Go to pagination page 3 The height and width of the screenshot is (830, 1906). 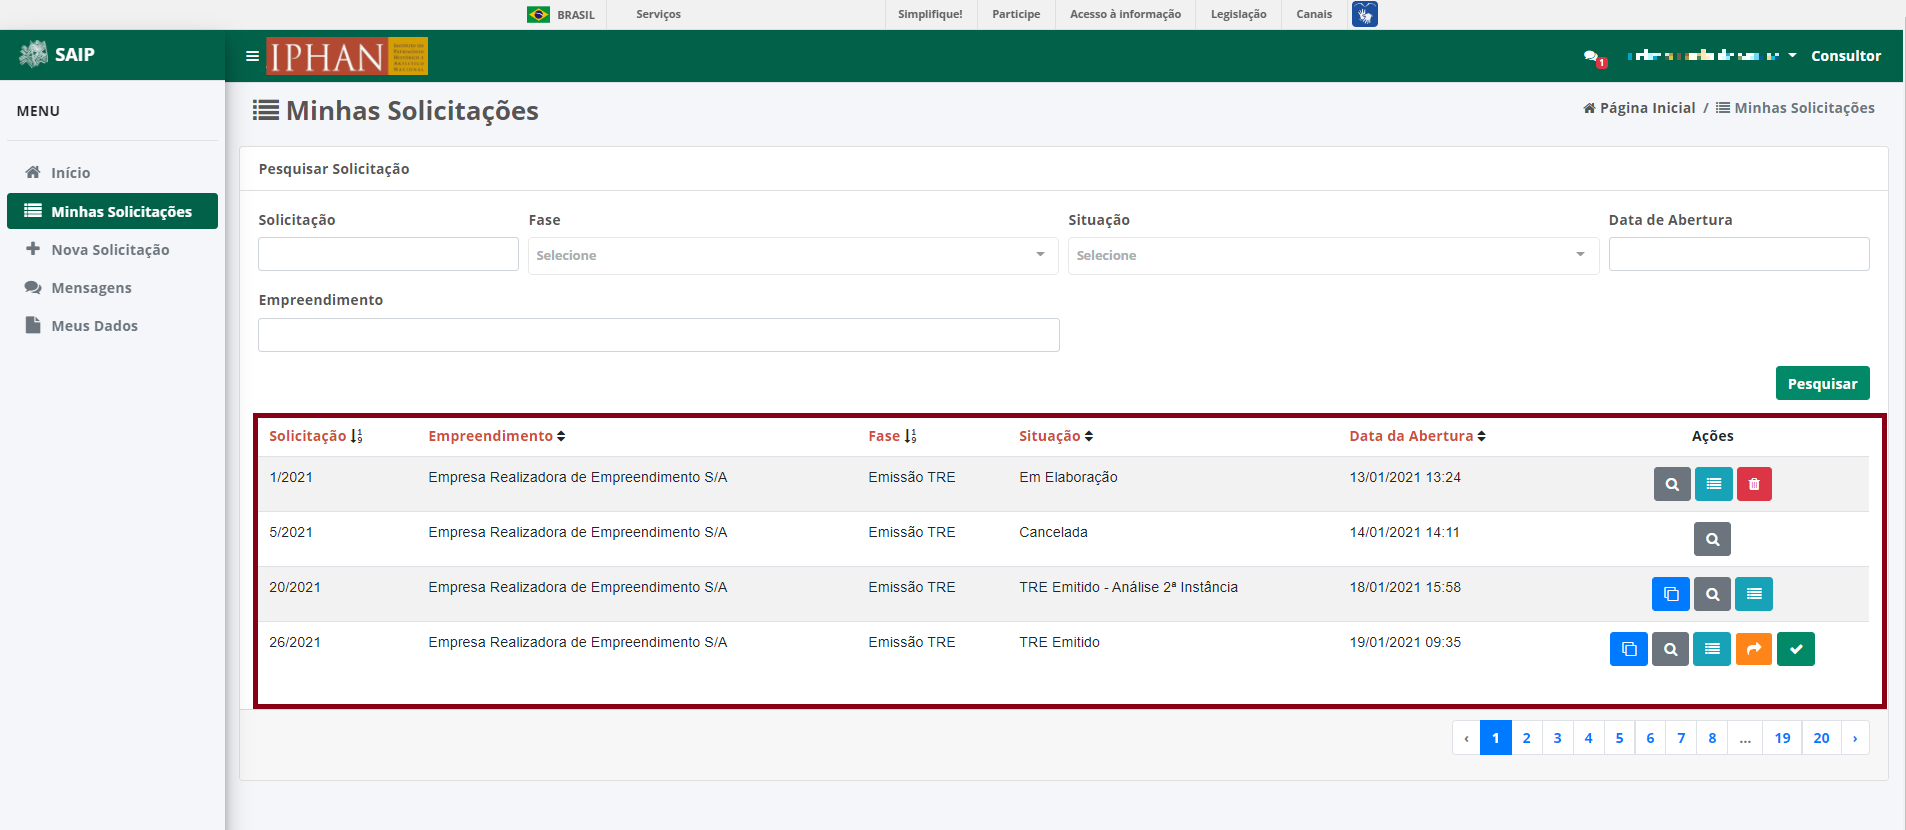[1557, 738]
